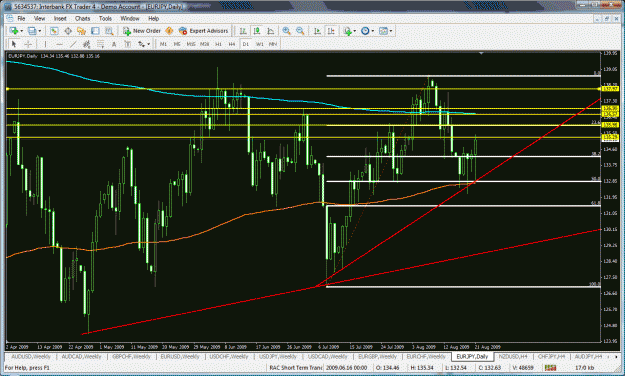Toggle chart Auto Scroll
This screenshot has height=376, width=625.
pyautogui.click(x=317, y=31)
